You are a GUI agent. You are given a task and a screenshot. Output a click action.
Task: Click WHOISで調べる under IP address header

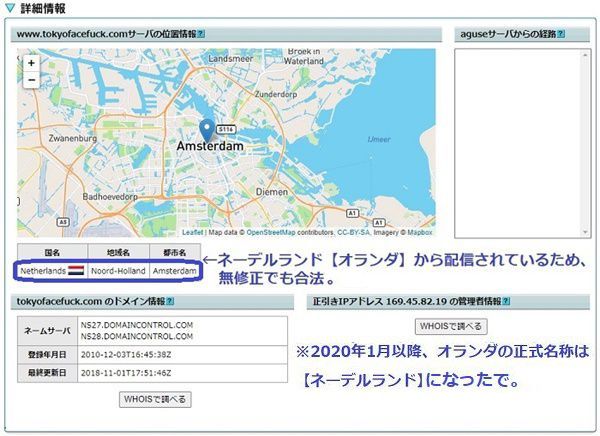point(451,326)
